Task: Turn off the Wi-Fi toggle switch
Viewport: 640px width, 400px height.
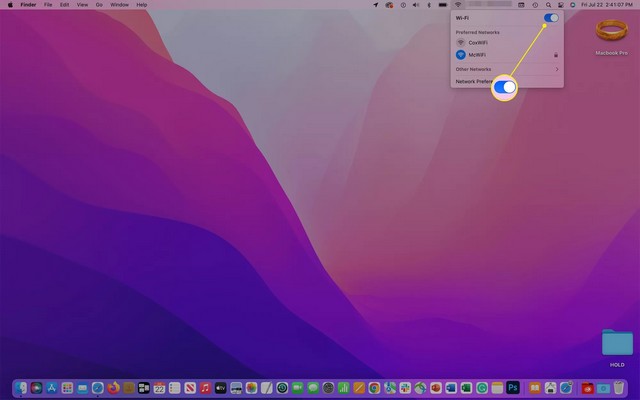Action: 550,18
